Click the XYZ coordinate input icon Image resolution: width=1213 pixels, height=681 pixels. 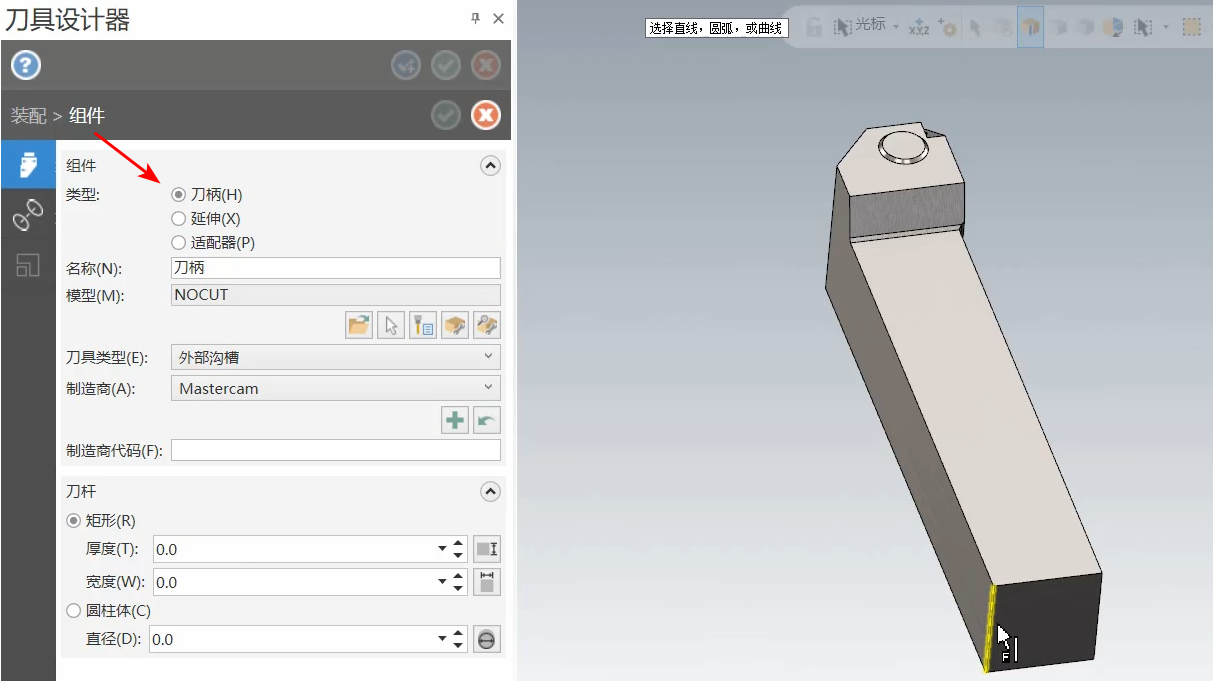coord(918,28)
